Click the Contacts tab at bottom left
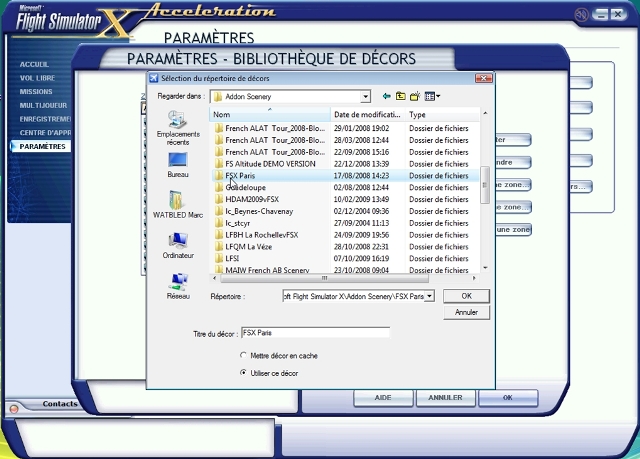The image size is (640, 459). coord(60,404)
